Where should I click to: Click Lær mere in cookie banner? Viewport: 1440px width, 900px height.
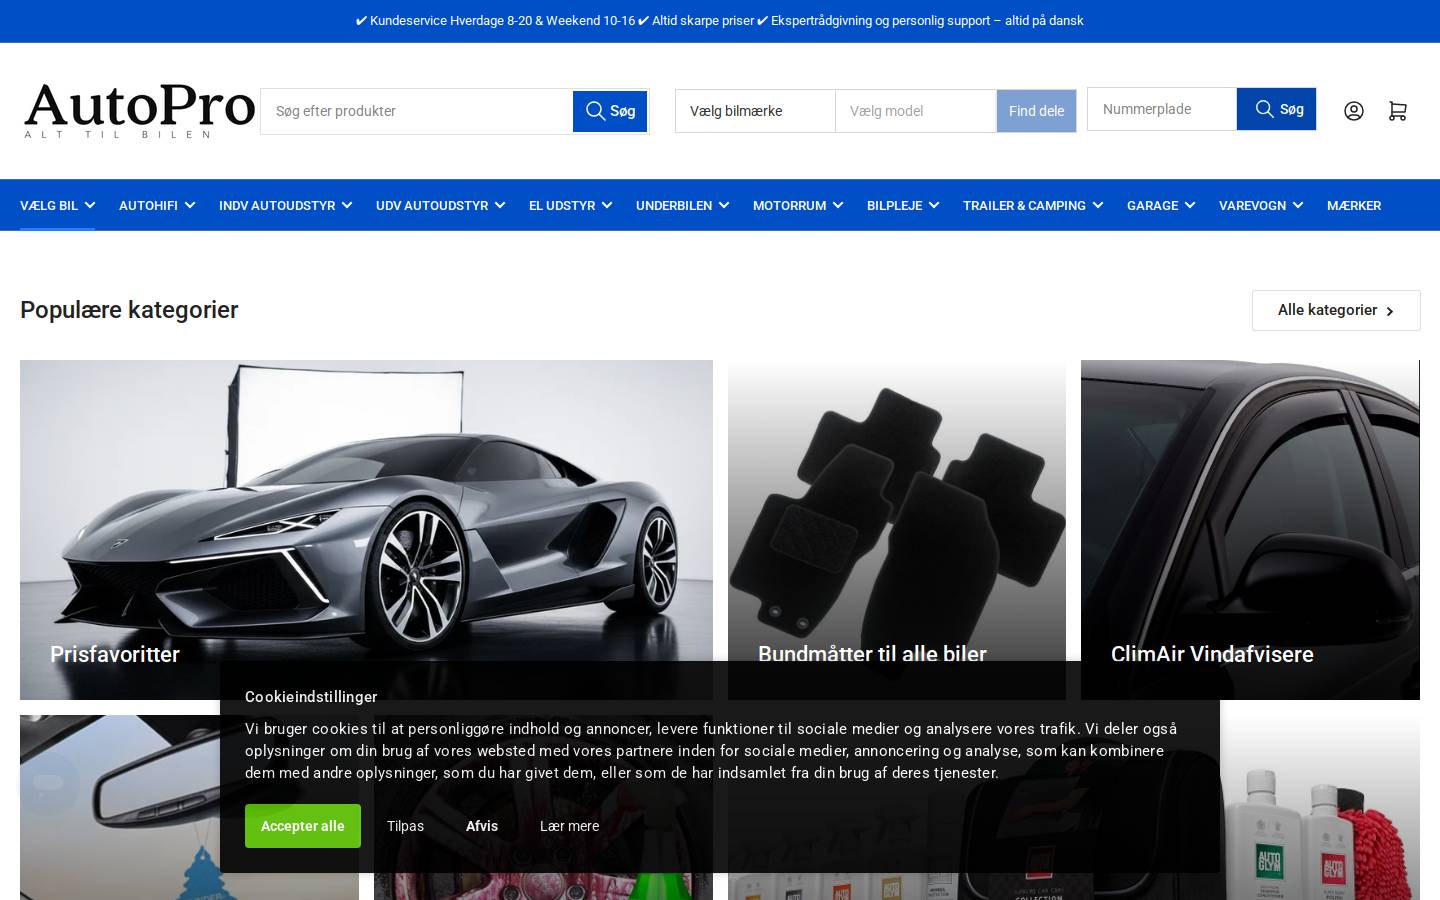(570, 826)
